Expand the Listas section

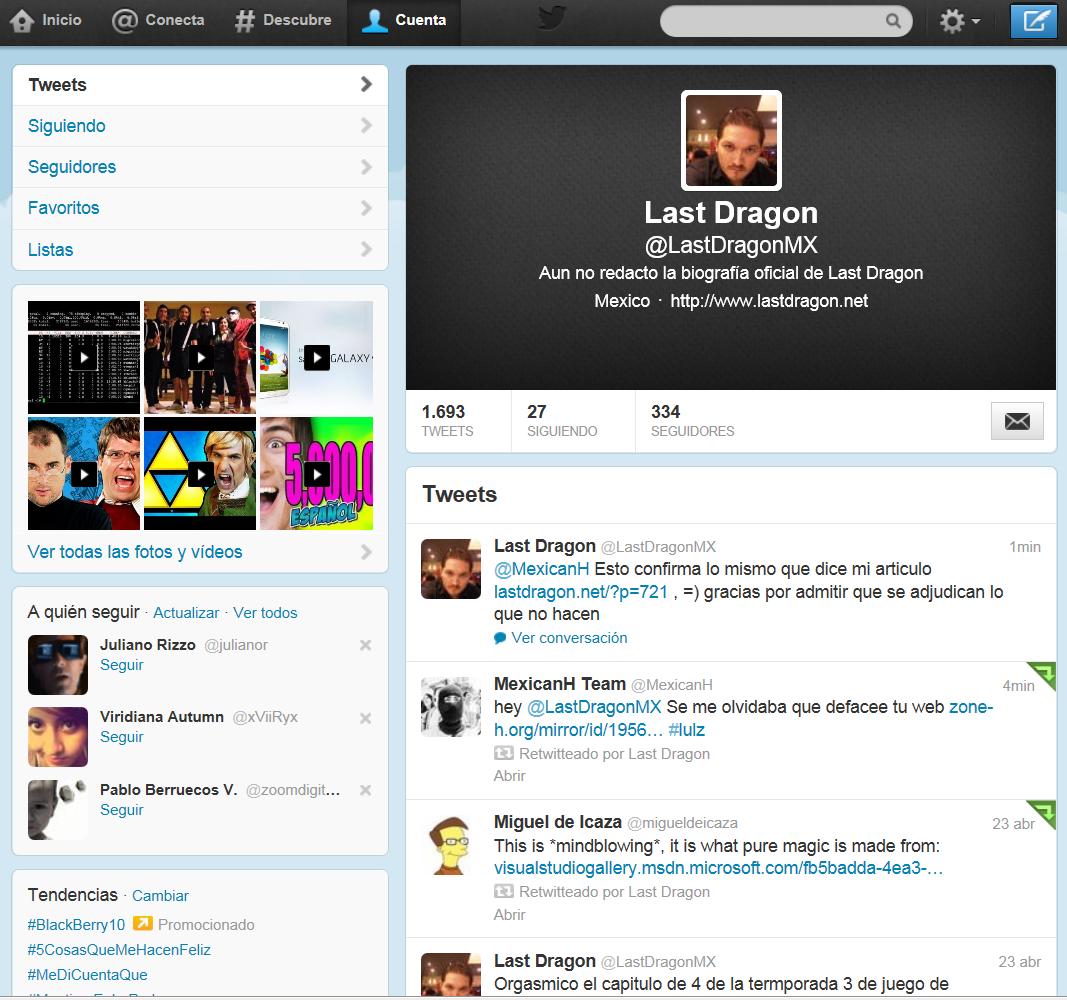coord(200,250)
